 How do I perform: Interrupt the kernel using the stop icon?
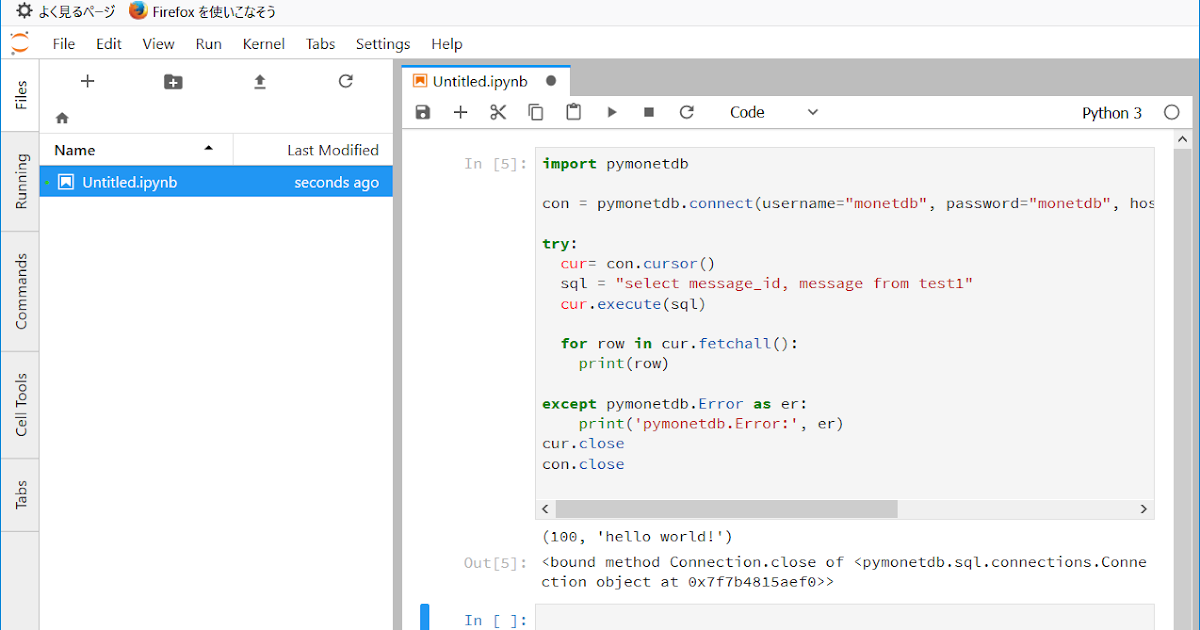(x=648, y=112)
